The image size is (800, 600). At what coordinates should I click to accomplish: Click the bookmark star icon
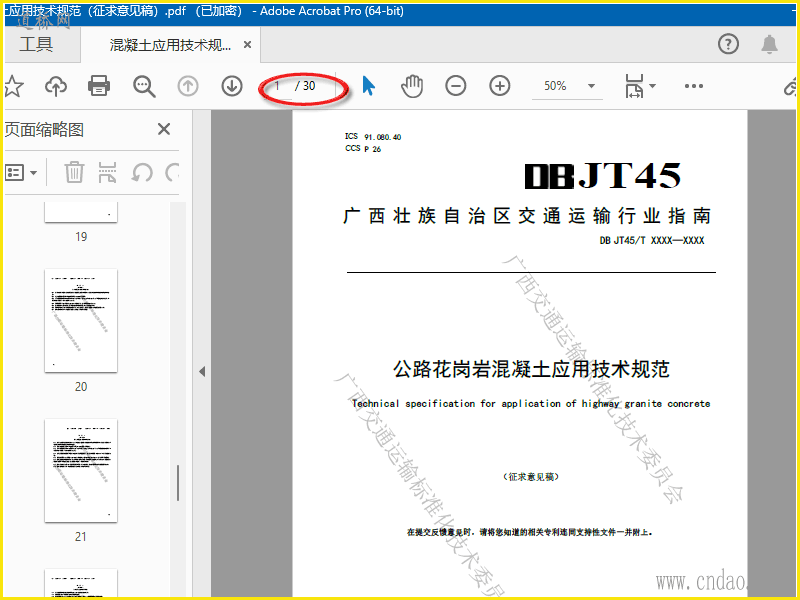(13, 86)
